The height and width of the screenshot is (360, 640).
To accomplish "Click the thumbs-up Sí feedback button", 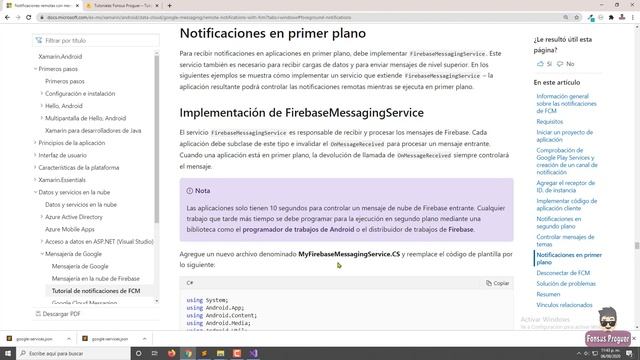I will coord(544,64).
